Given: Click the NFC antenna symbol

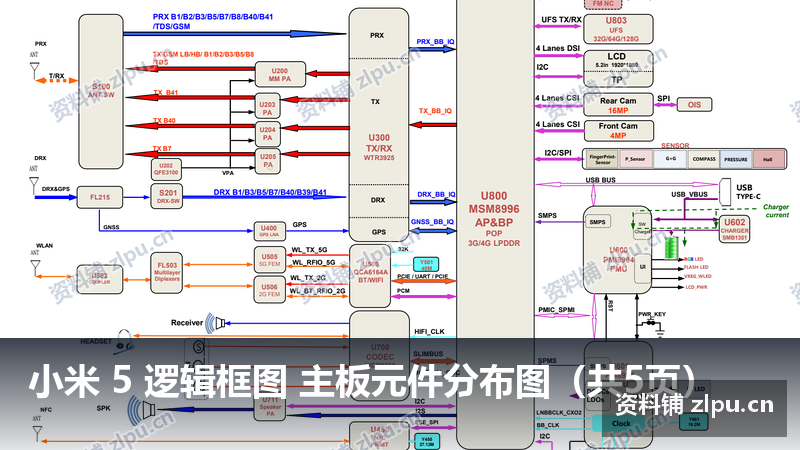Looking at the screenshot, I should (x=37, y=434).
